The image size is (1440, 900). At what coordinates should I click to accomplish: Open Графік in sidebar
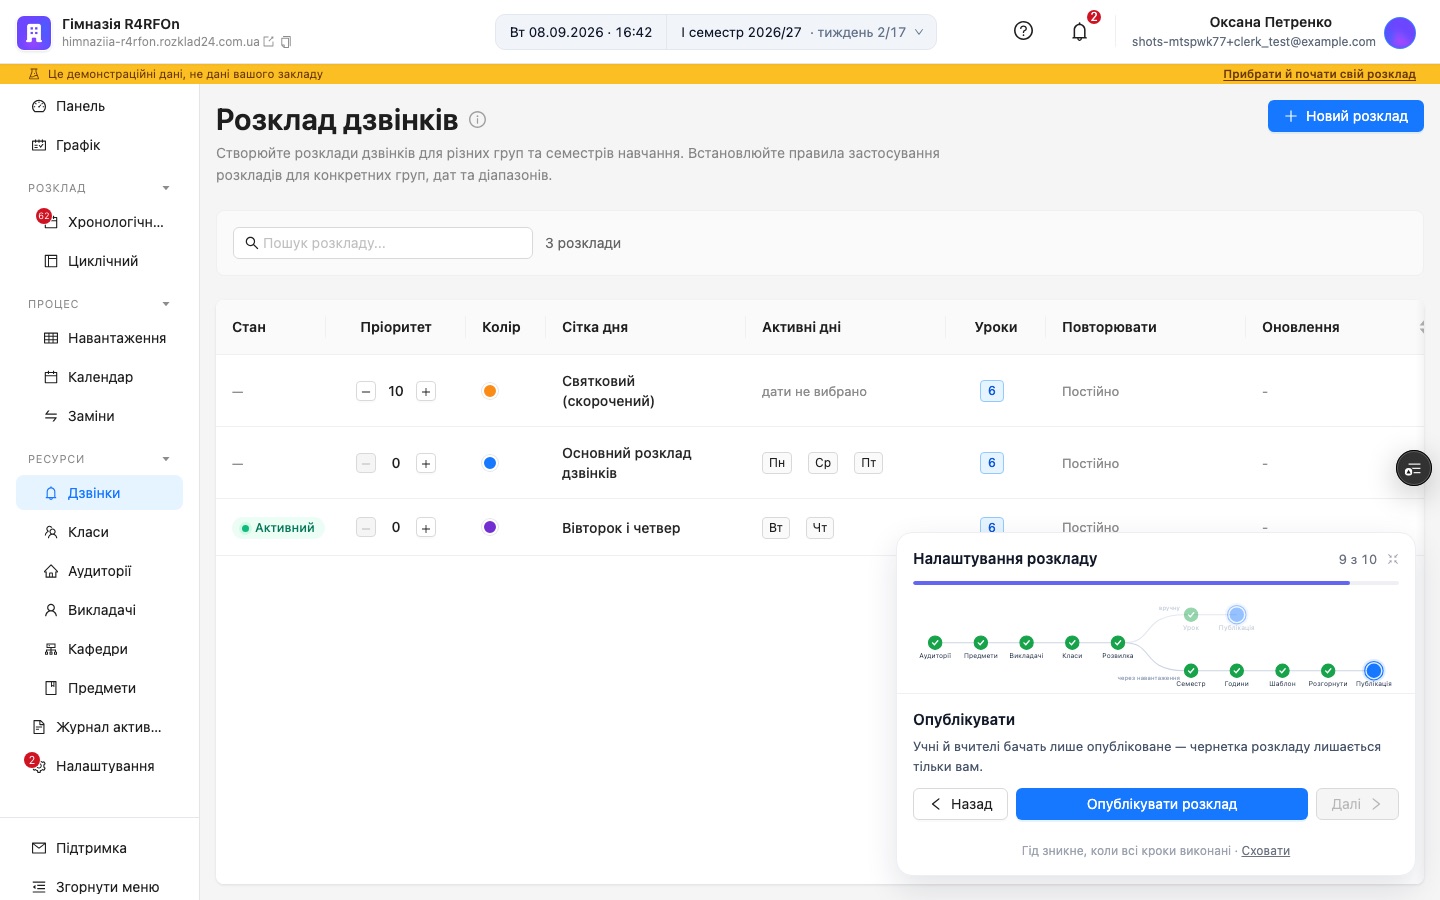coord(99,145)
